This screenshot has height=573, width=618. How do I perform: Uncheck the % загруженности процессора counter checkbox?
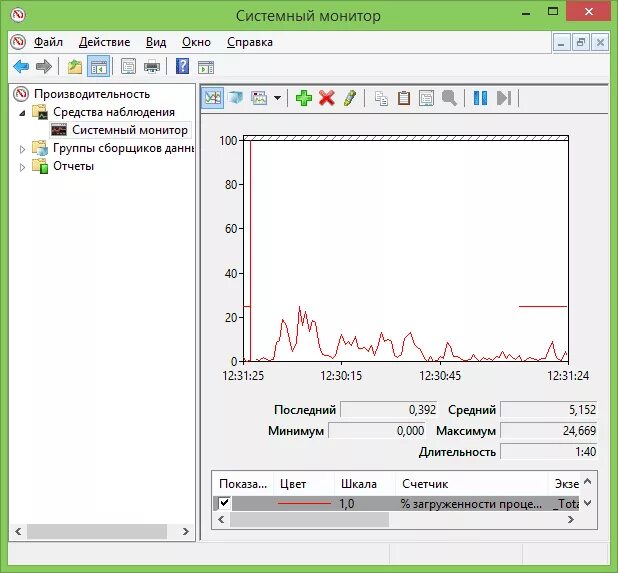224,503
